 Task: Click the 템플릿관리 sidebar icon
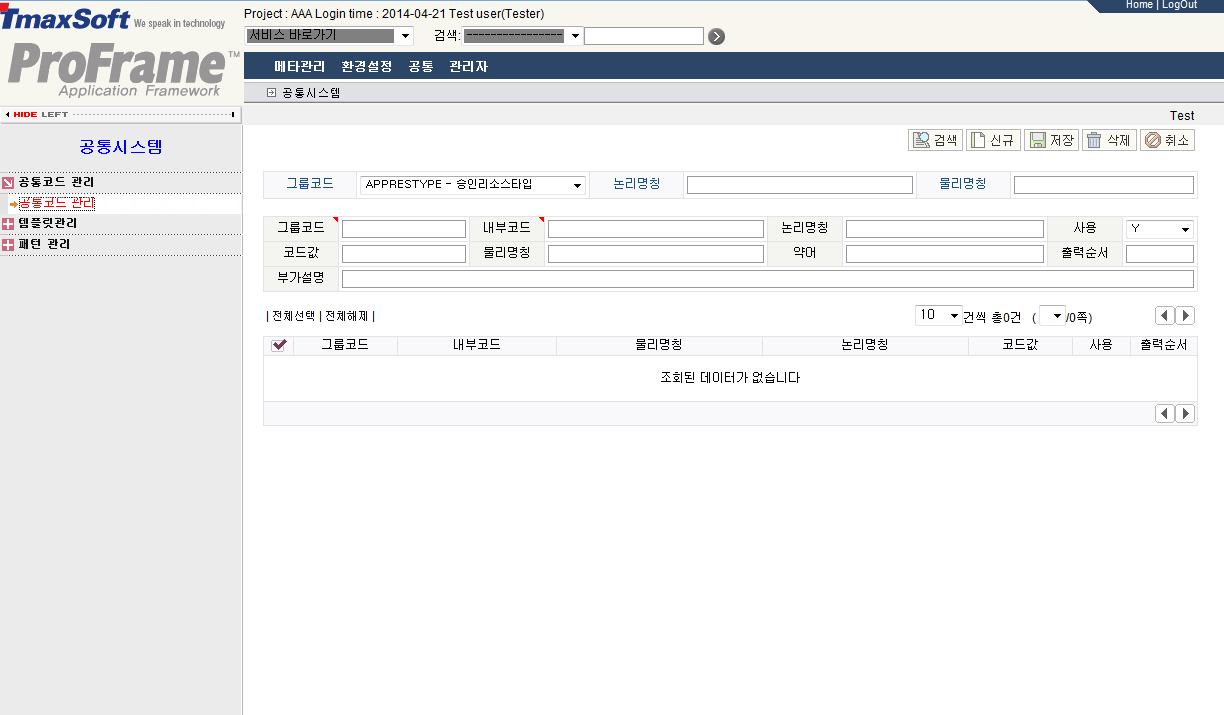(x=9, y=222)
